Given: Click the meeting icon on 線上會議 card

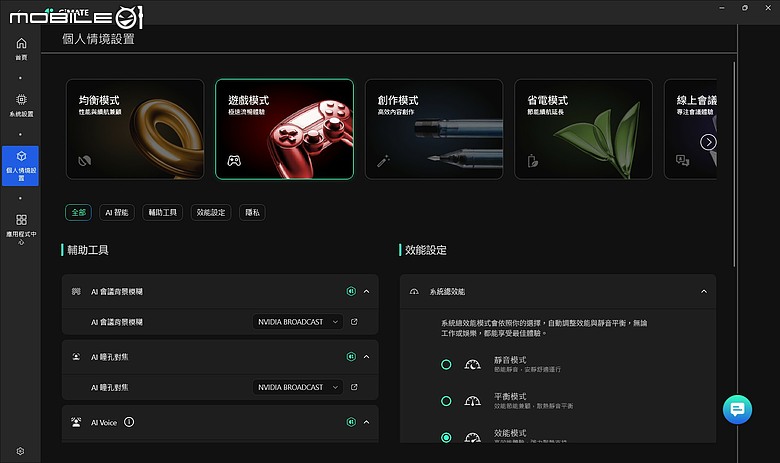Looking at the screenshot, I should 682,160.
